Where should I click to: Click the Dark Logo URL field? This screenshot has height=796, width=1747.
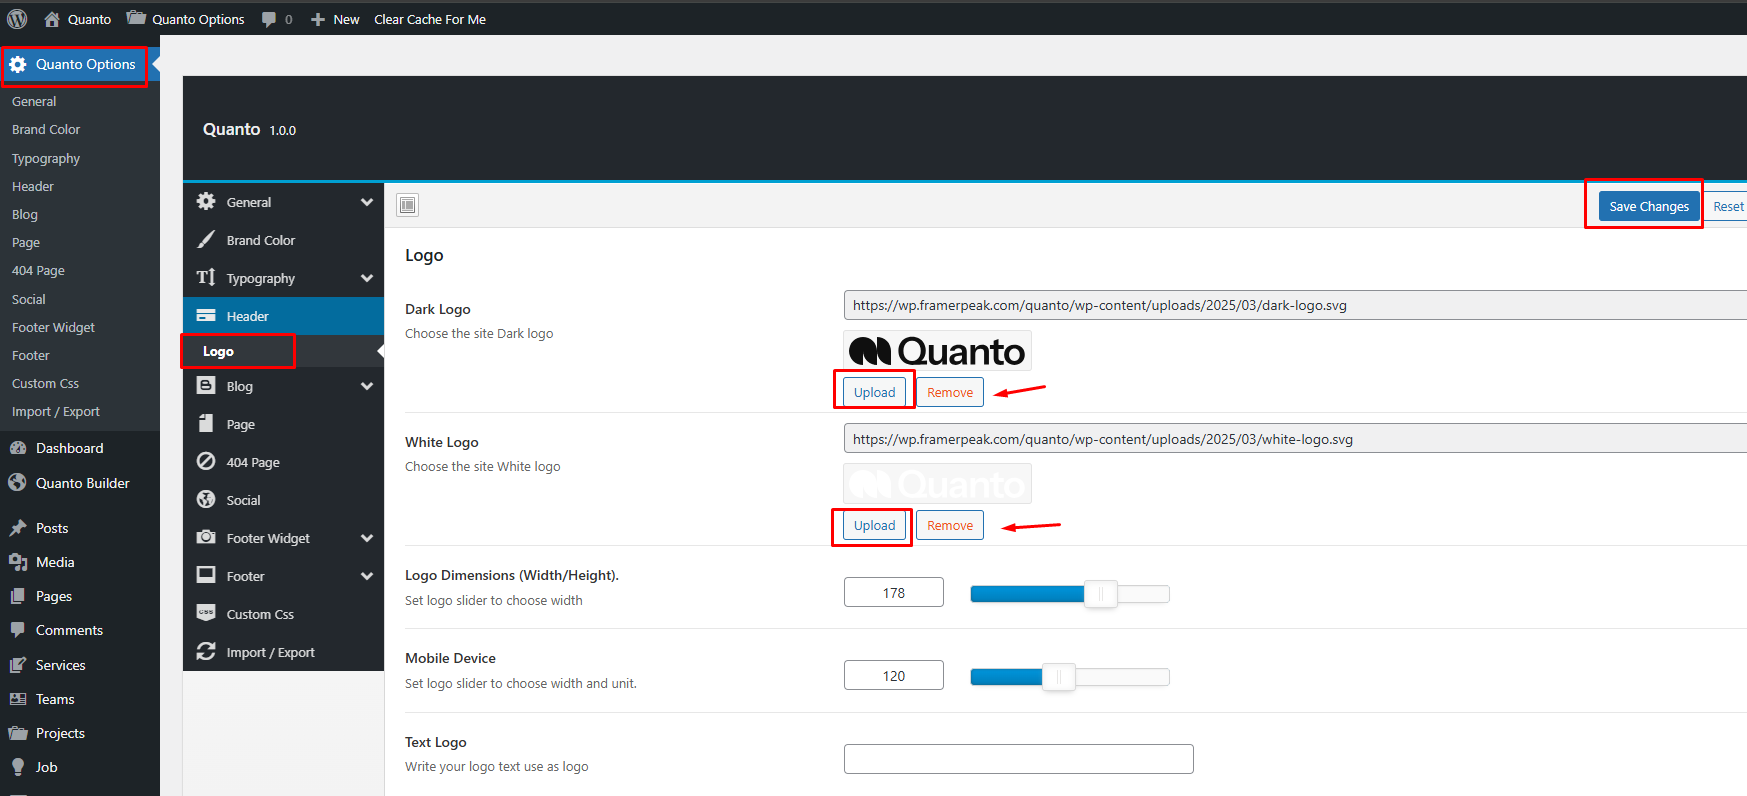coord(1295,305)
